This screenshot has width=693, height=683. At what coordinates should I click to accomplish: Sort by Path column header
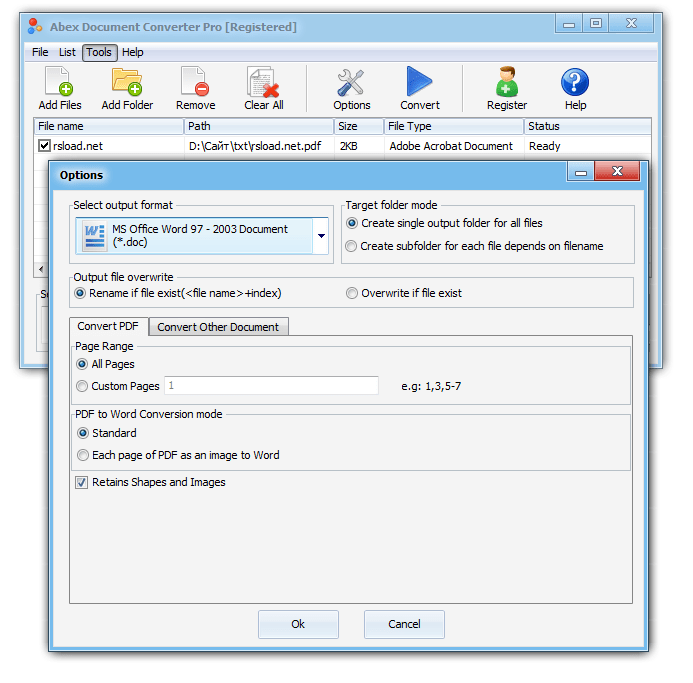coord(259,126)
